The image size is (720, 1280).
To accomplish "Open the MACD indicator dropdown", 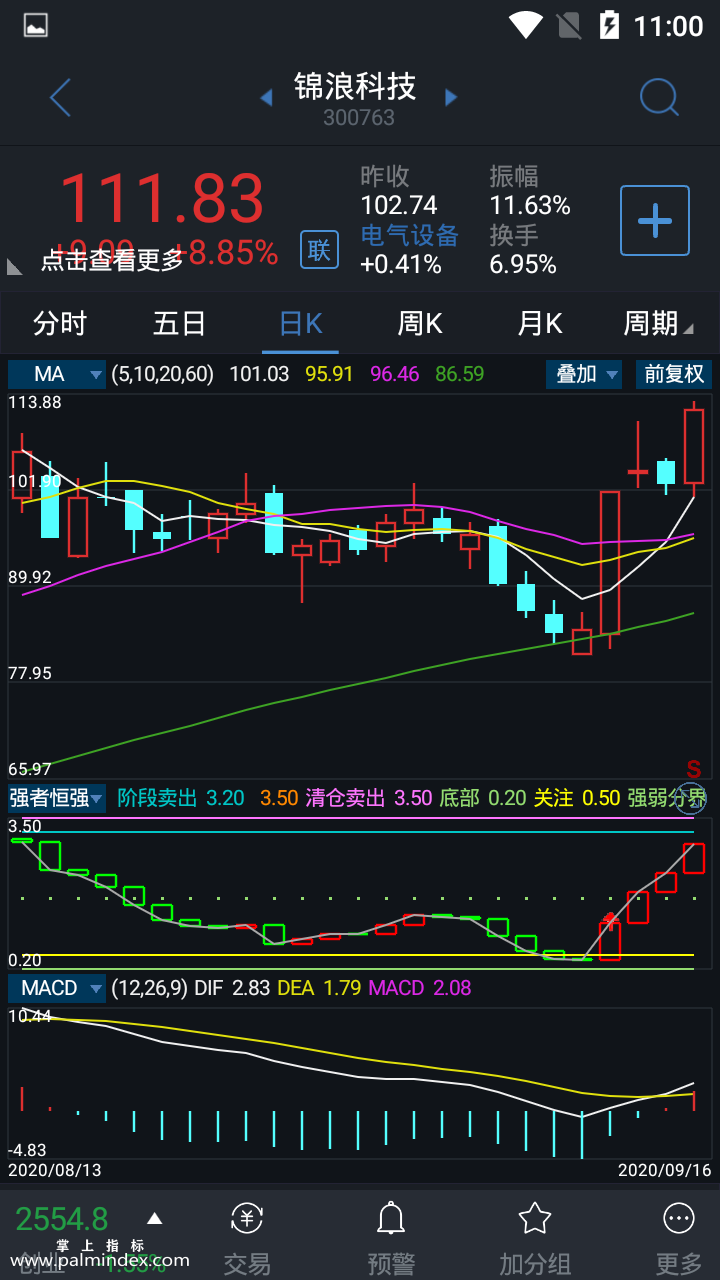I will pyautogui.click(x=57, y=988).
